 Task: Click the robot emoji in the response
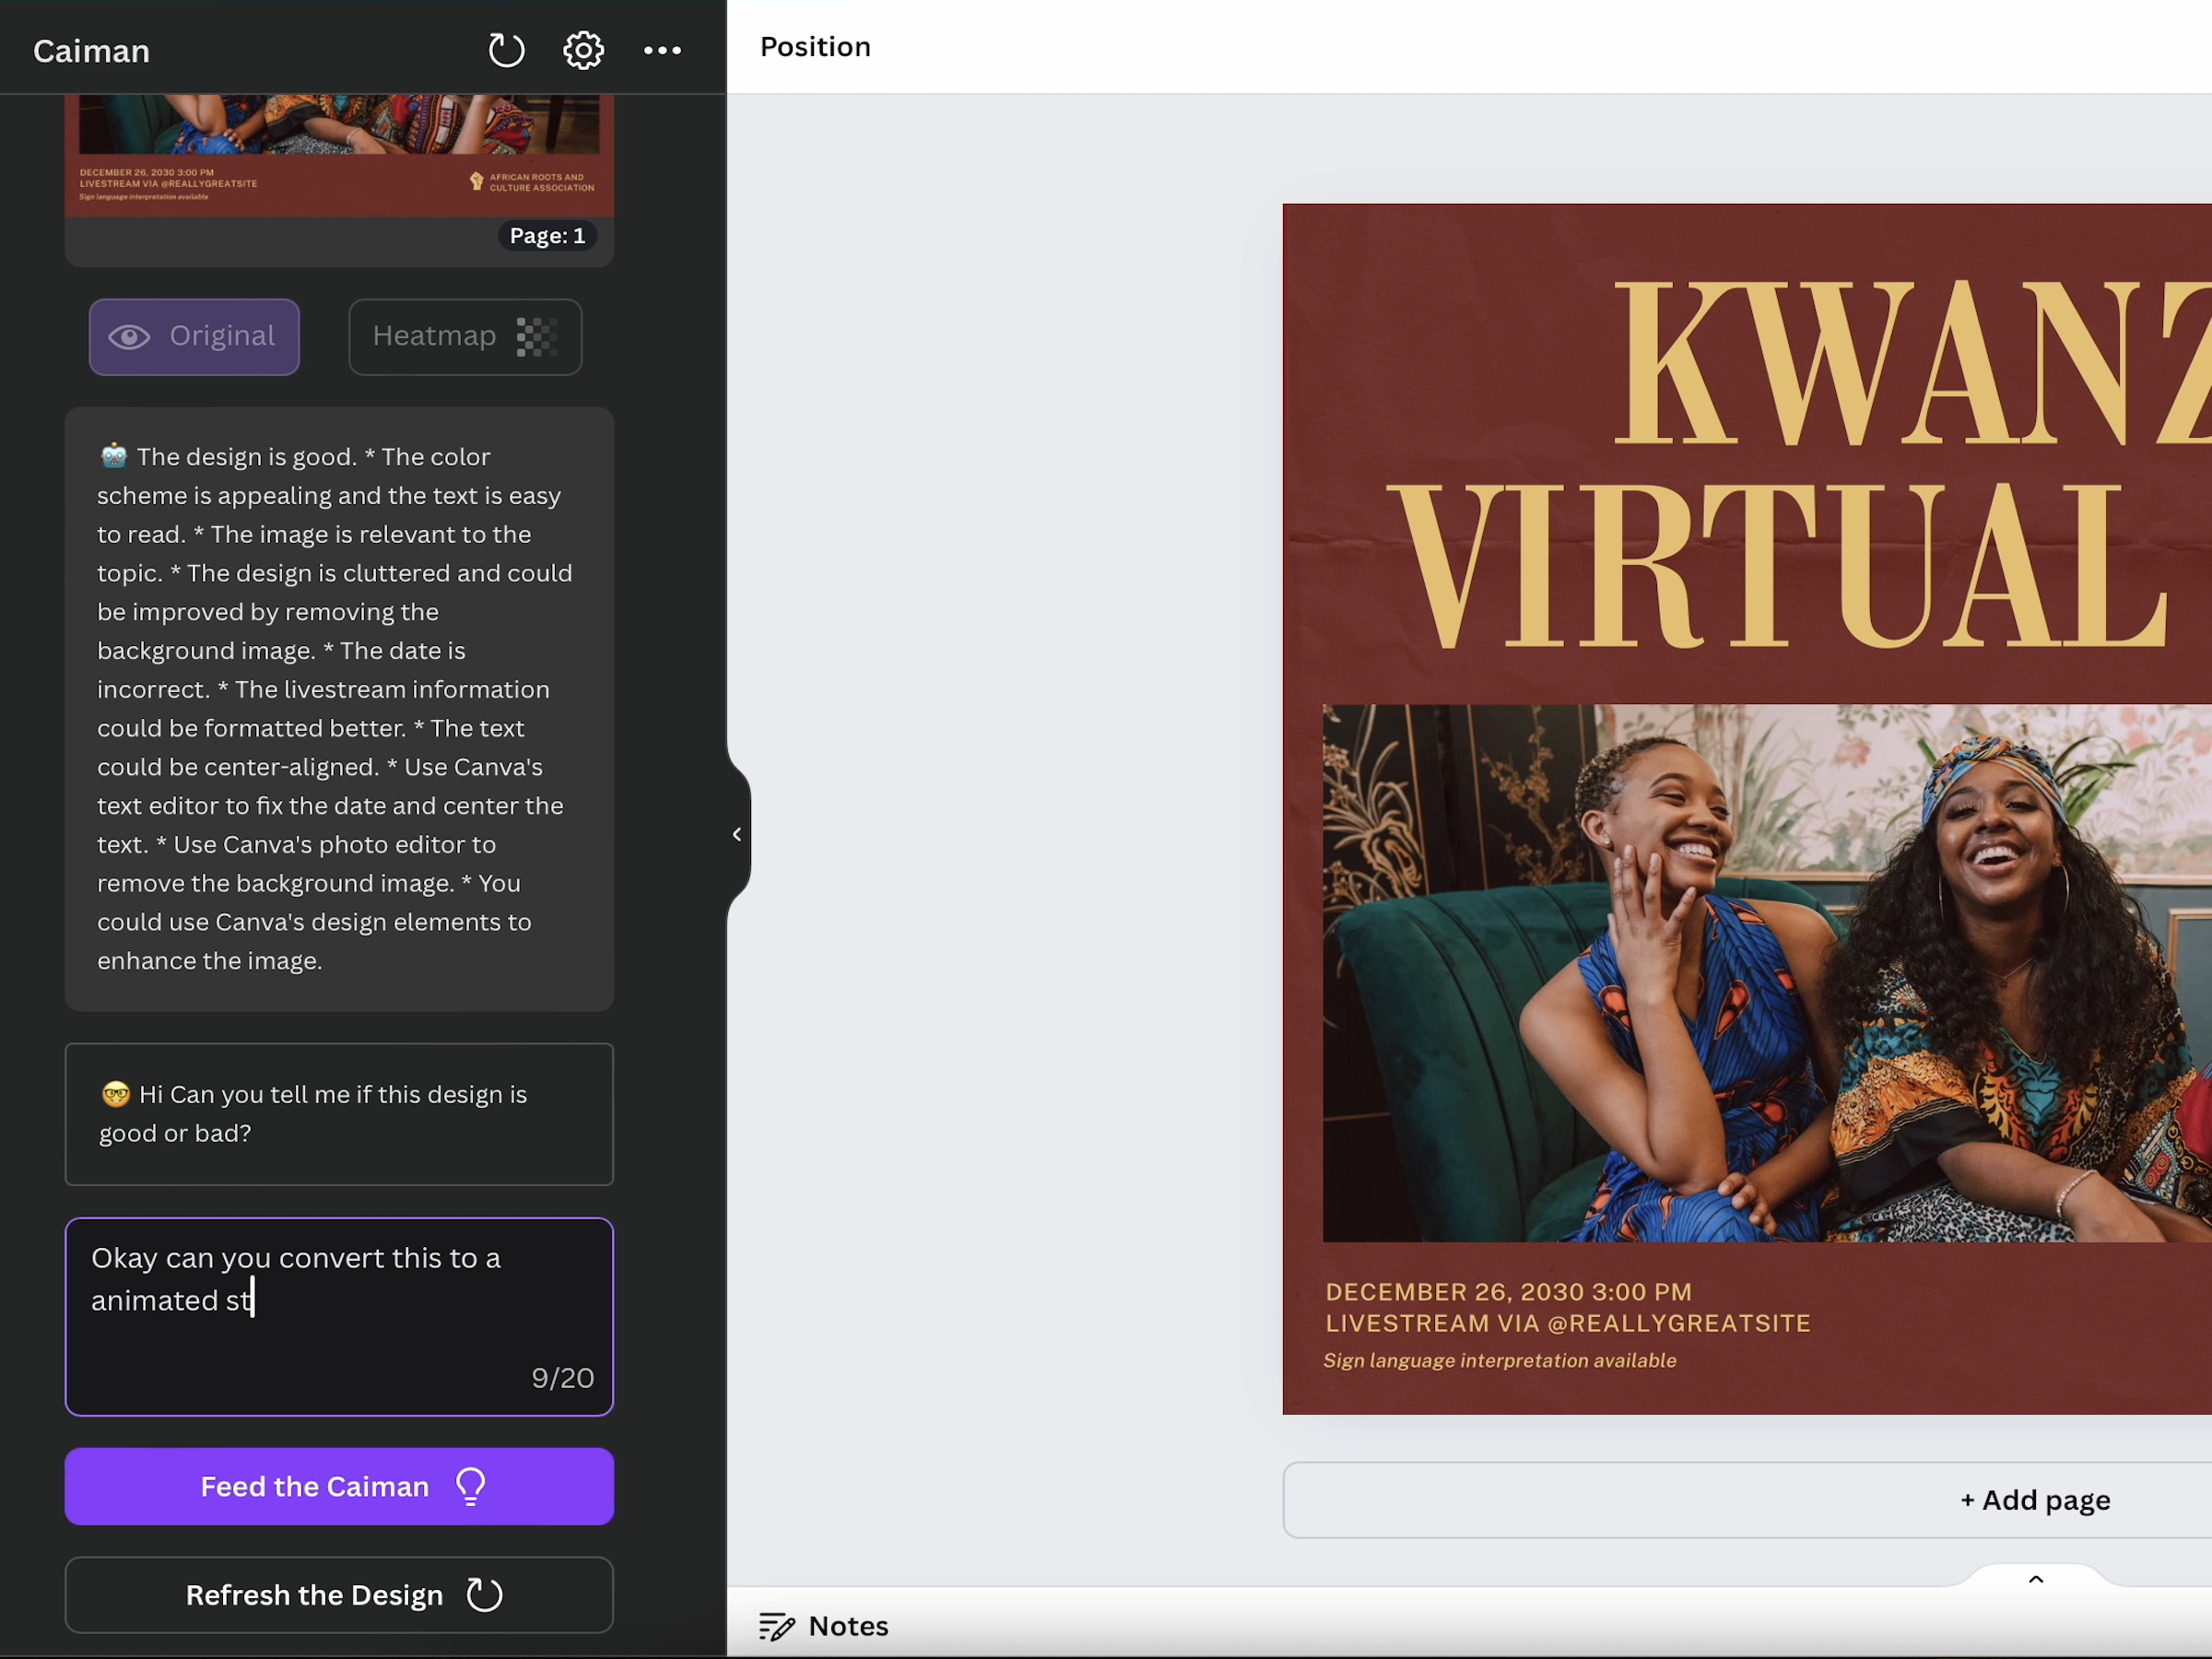(114, 456)
